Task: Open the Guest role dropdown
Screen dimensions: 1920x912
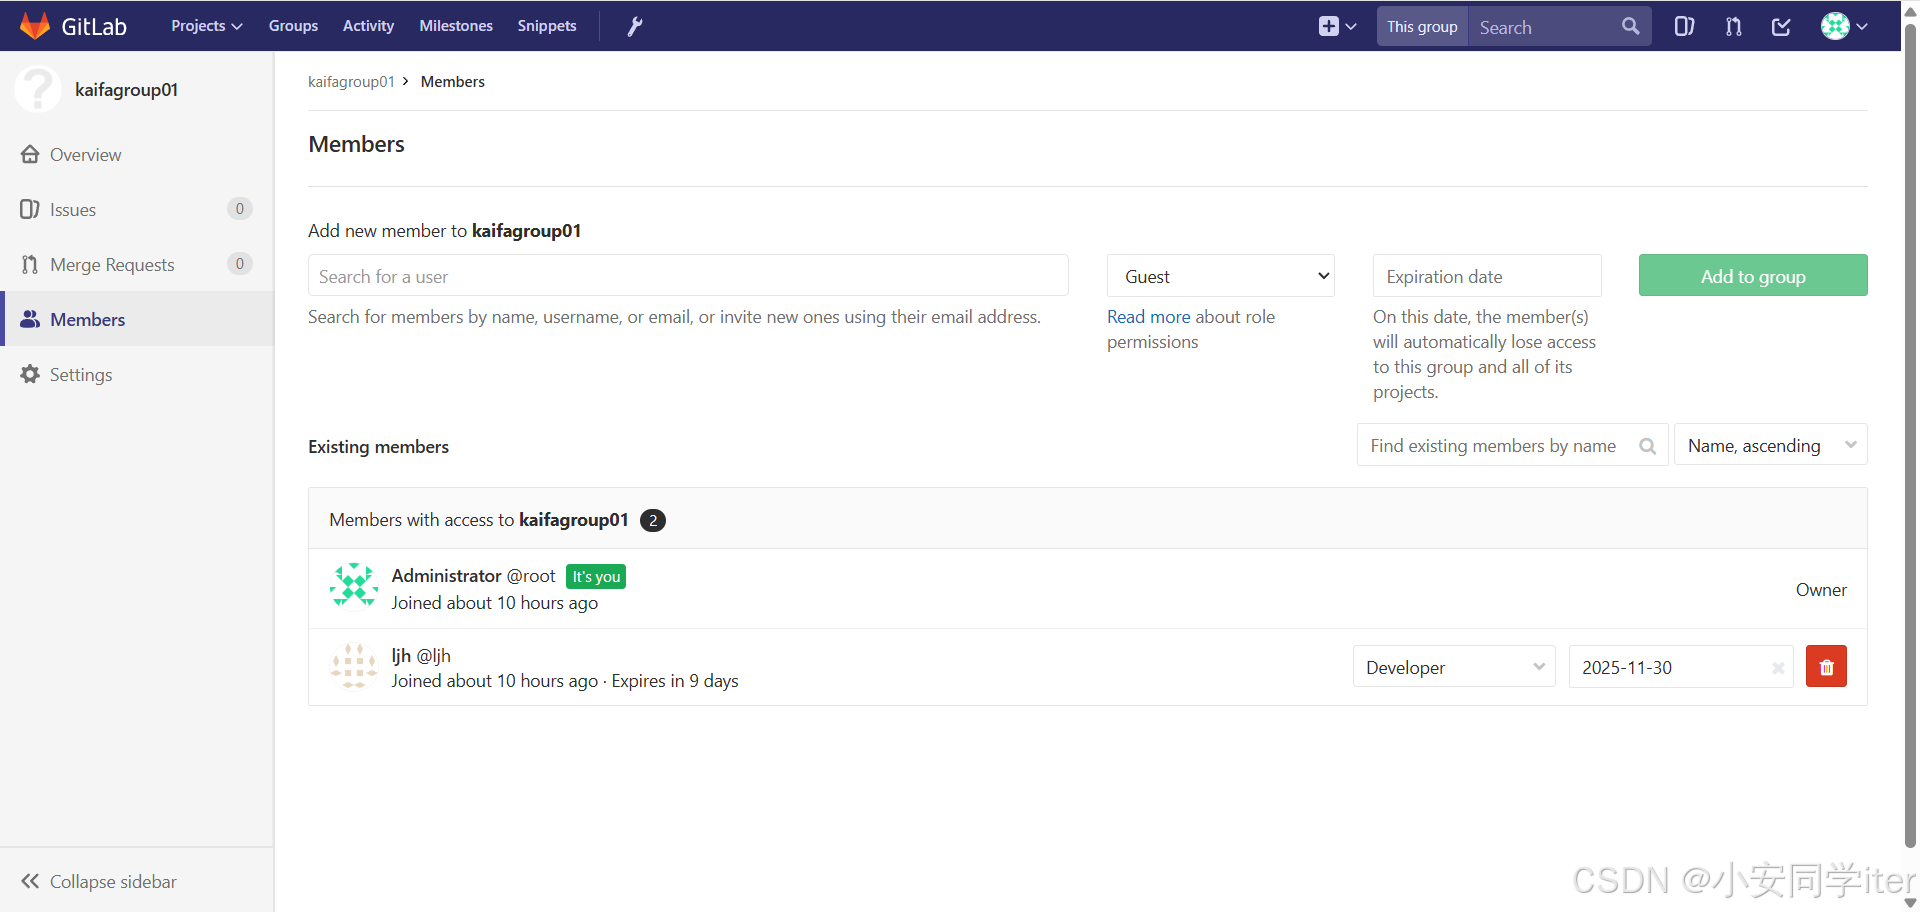Action: click(1220, 276)
